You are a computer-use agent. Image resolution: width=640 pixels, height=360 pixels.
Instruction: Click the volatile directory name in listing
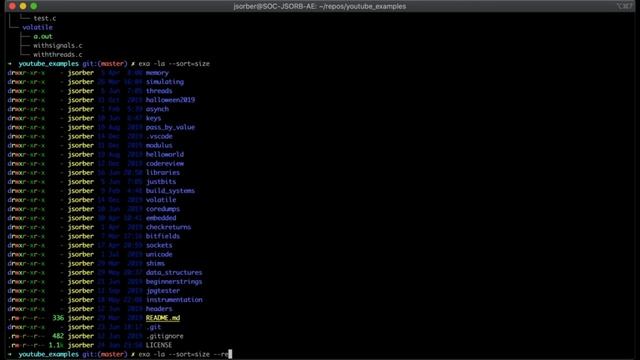(161, 200)
